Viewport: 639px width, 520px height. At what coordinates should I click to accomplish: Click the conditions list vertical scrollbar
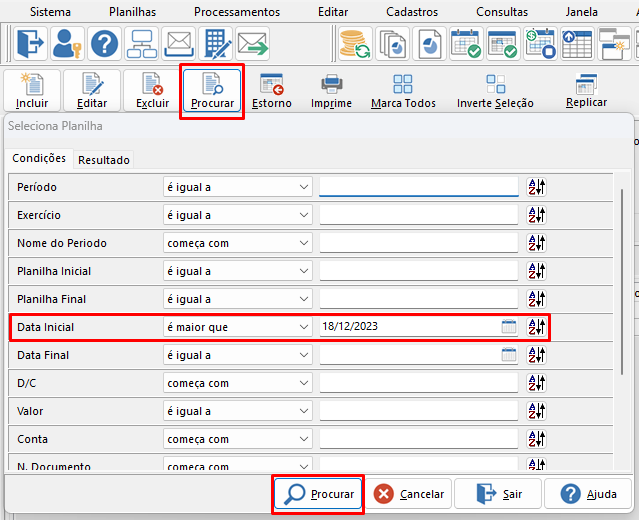coord(622,281)
